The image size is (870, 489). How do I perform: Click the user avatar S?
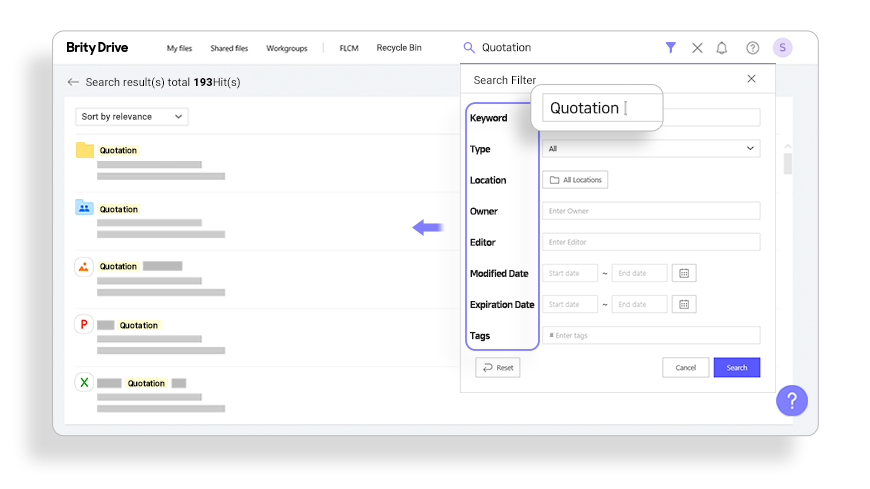[x=782, y=48]
